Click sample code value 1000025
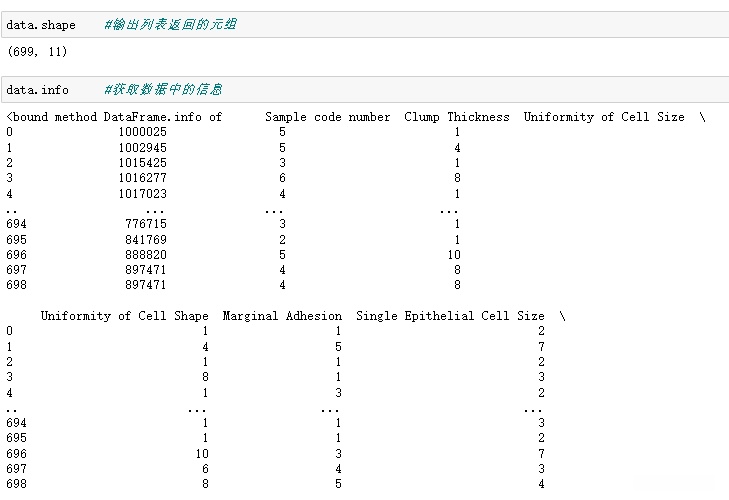This screenshot has height=500, width=729. [142, 132]
